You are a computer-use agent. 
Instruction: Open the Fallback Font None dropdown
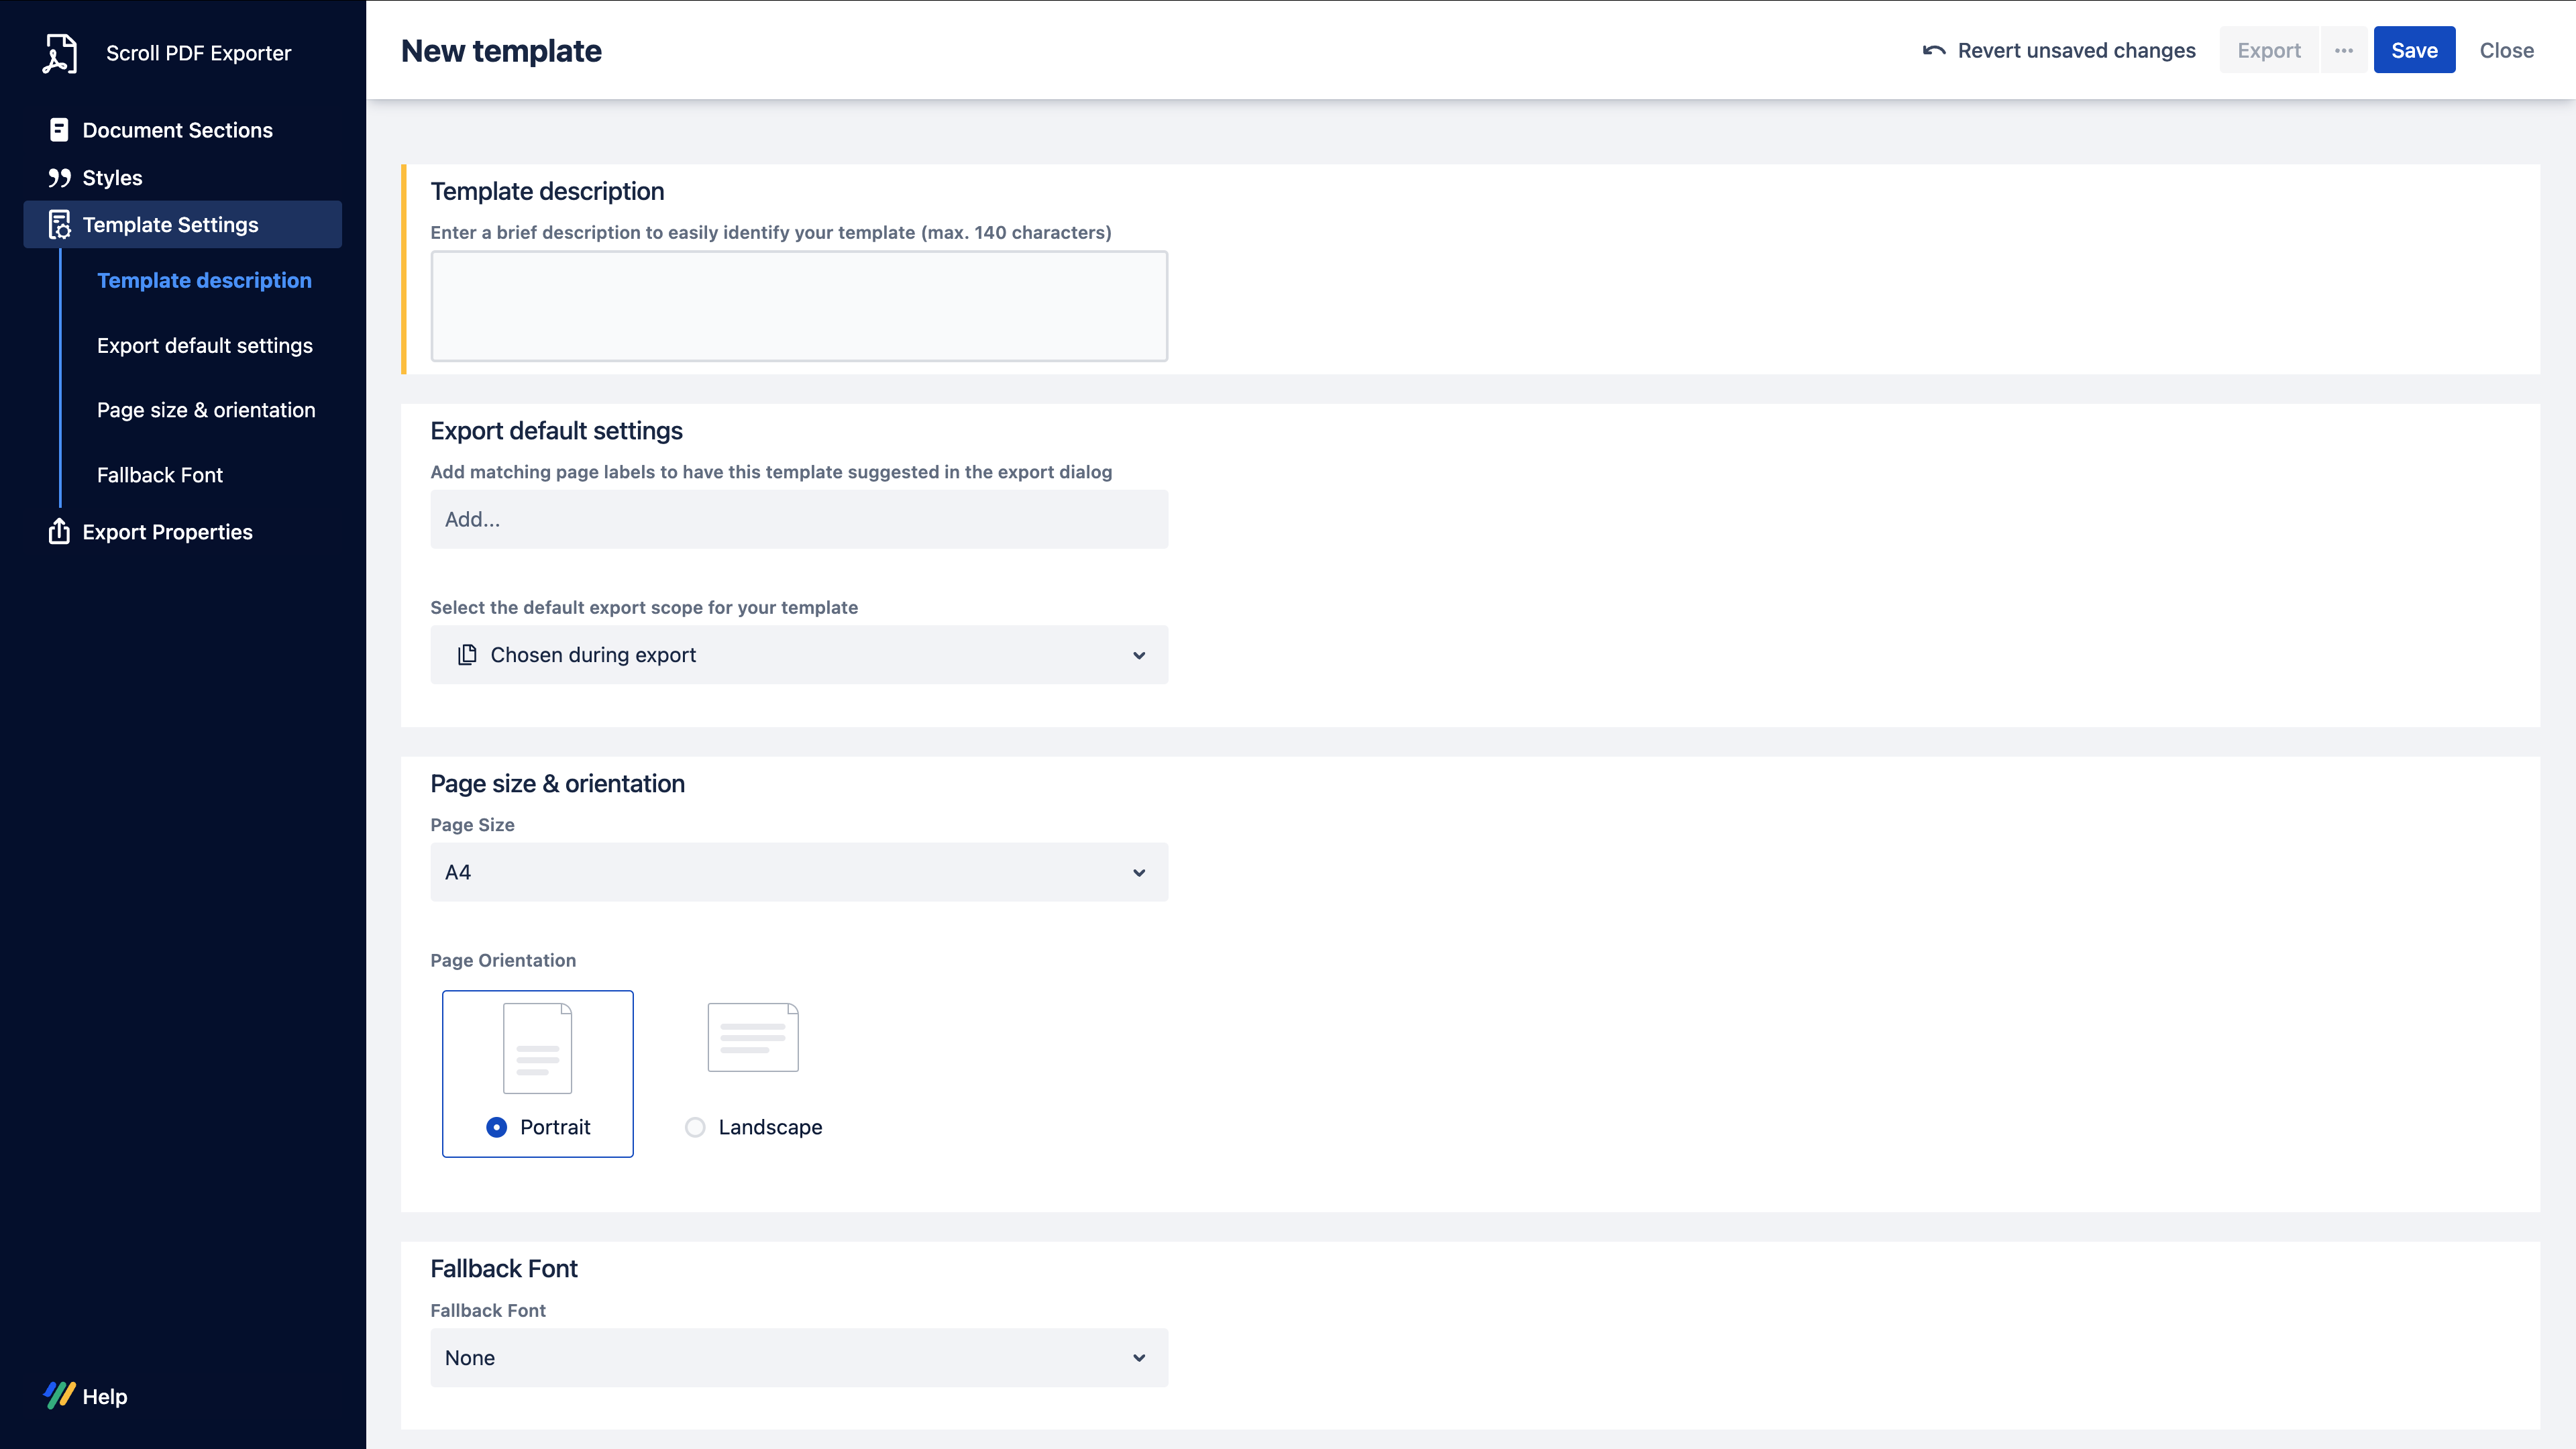coord(798,1357)
